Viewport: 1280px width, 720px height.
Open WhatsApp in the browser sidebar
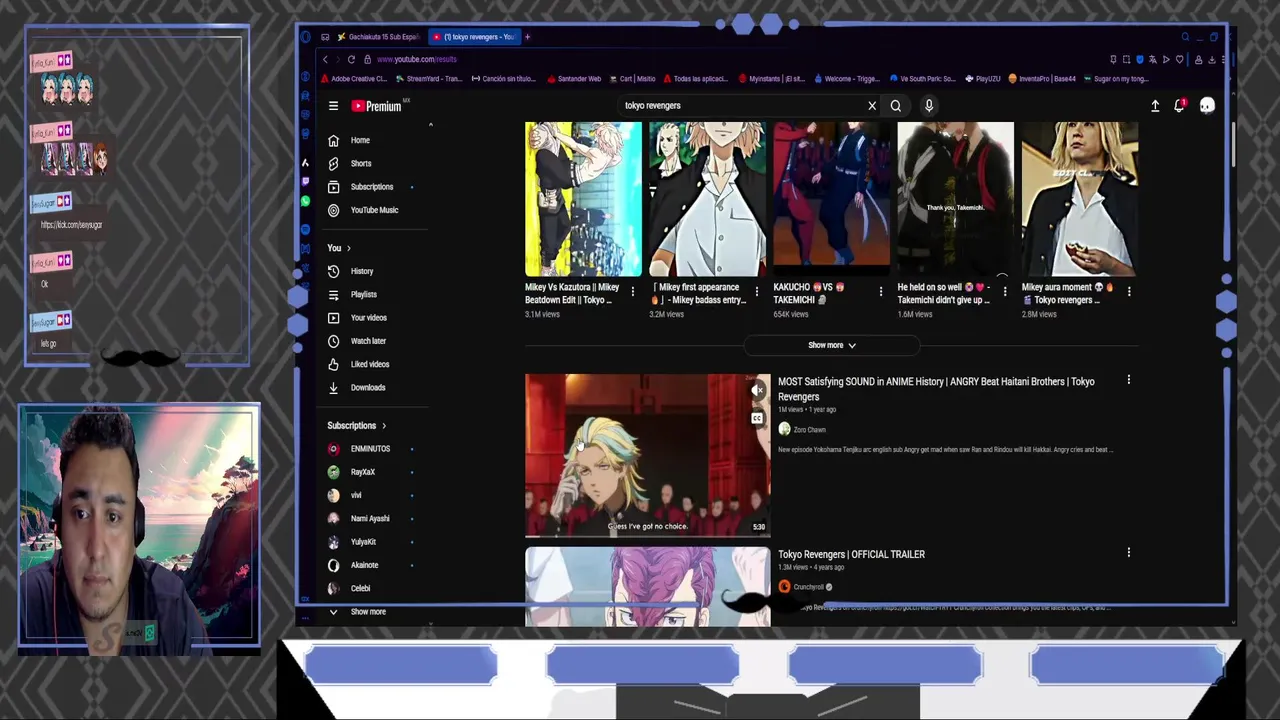(x=306, y=201)
